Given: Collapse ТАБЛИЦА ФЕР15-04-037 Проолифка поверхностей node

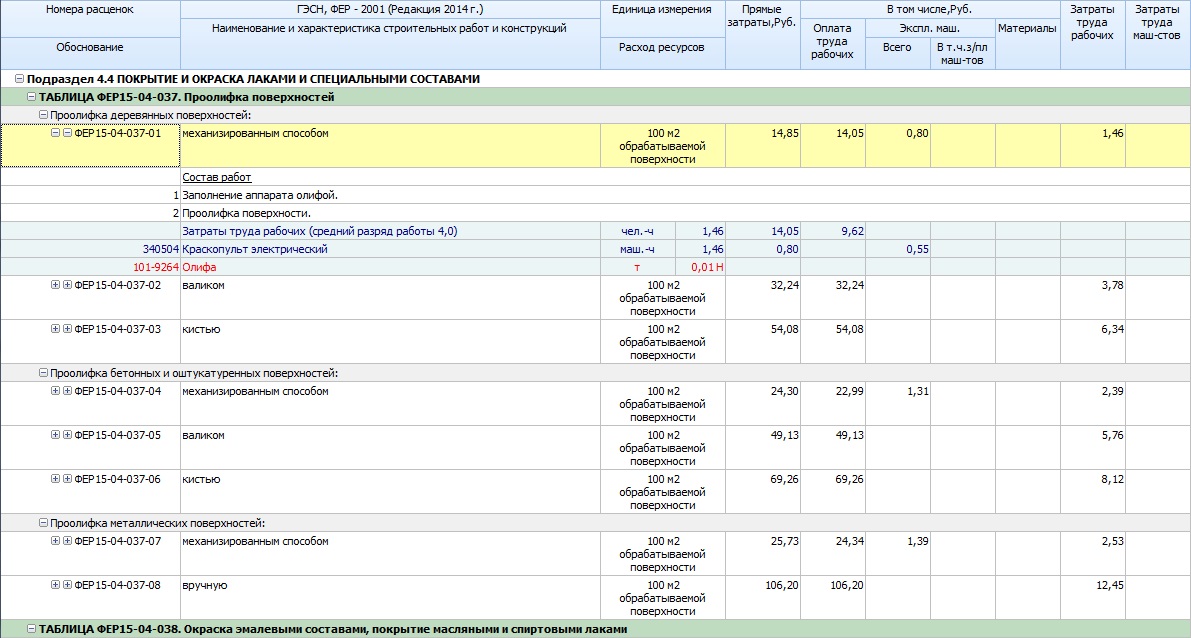Looking at the screenshot, I should 32,97.
